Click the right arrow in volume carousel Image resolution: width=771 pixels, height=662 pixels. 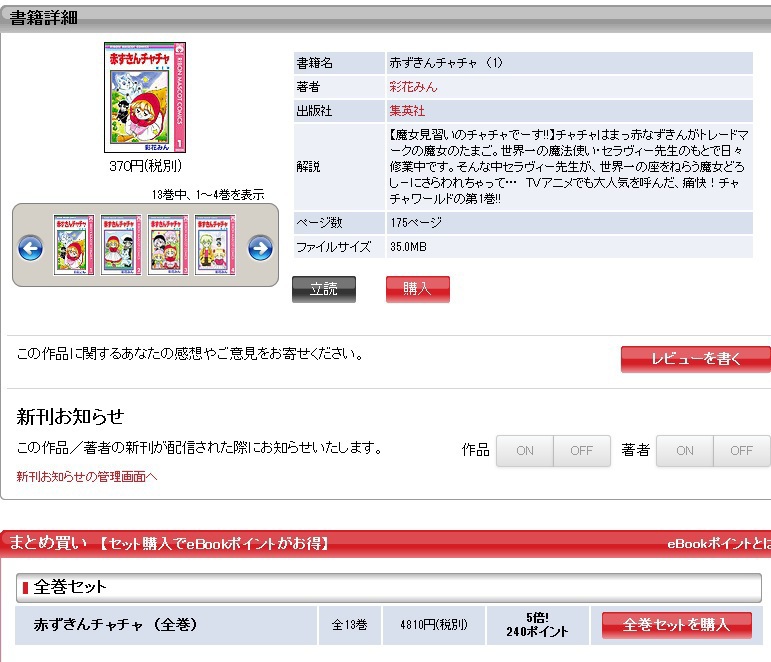(260, 248)
